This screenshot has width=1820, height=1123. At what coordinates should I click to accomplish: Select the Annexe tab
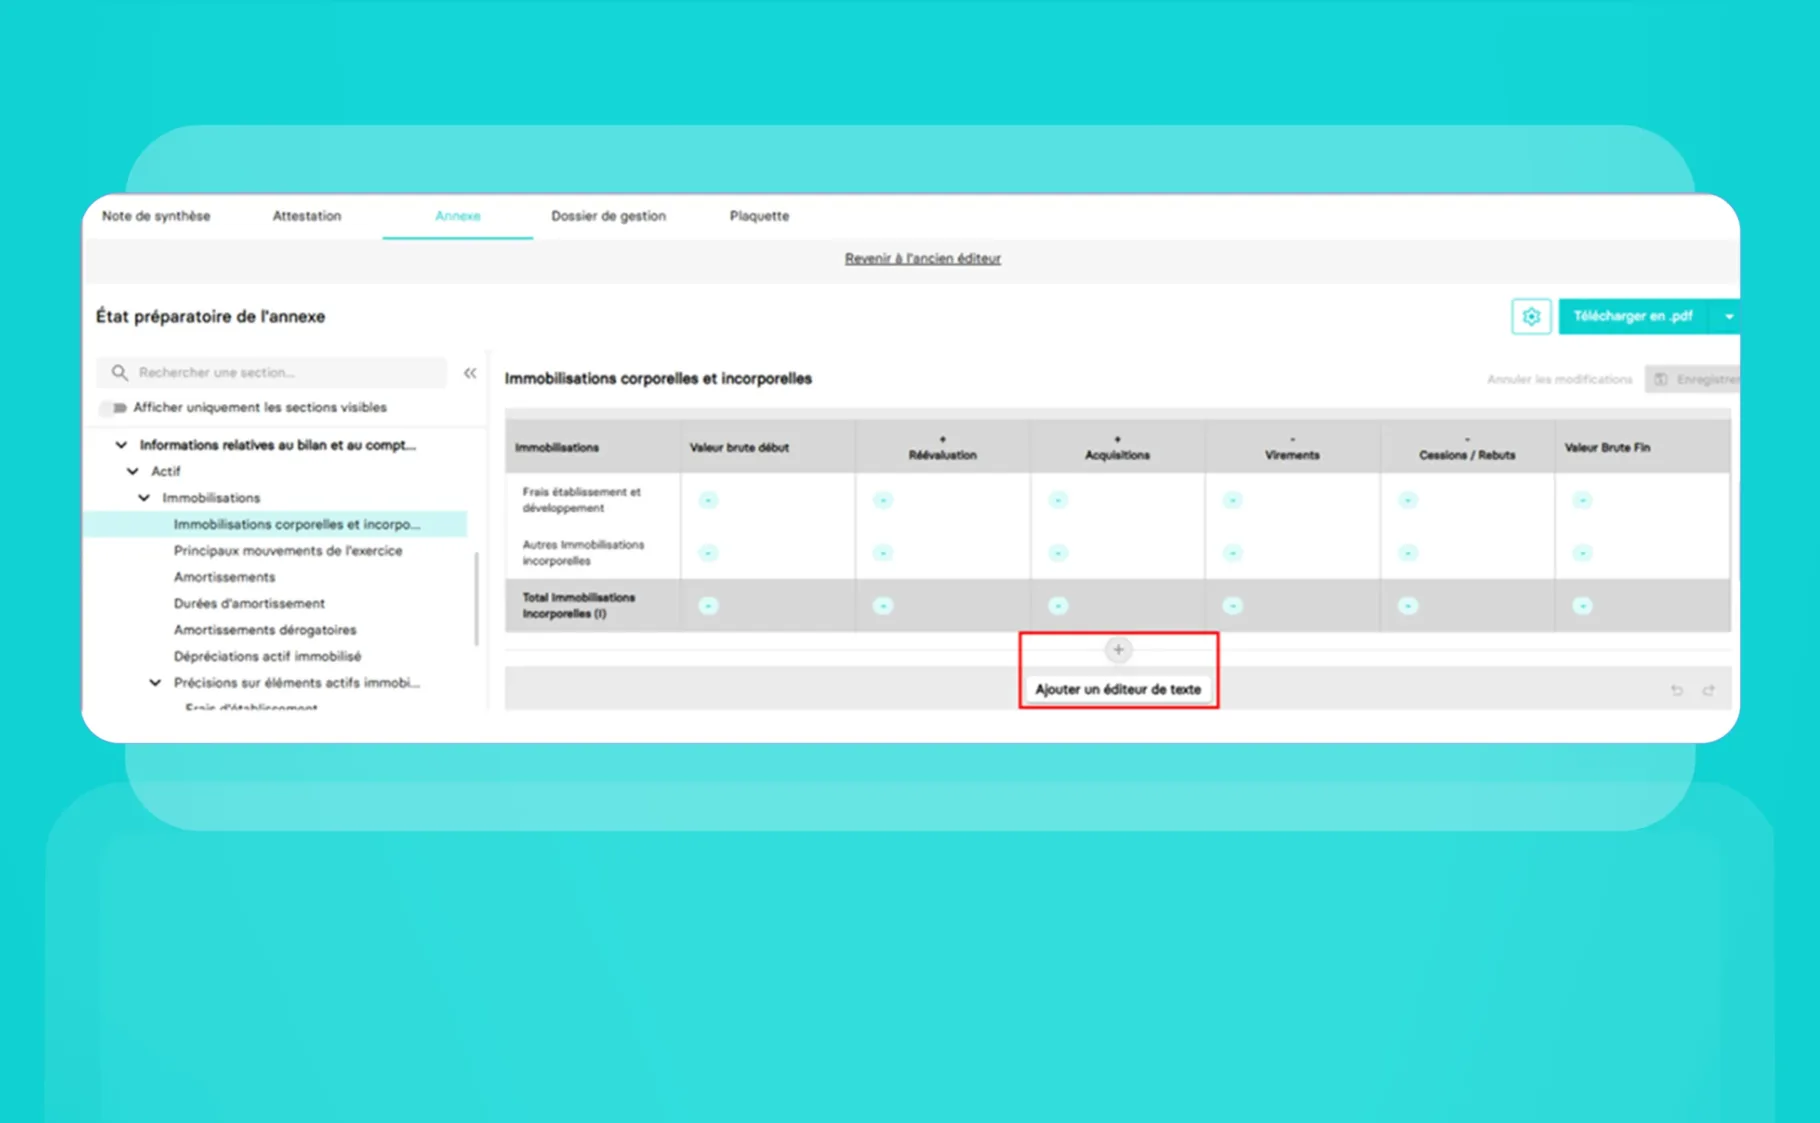pyautogui.click(x=458, y=216)
